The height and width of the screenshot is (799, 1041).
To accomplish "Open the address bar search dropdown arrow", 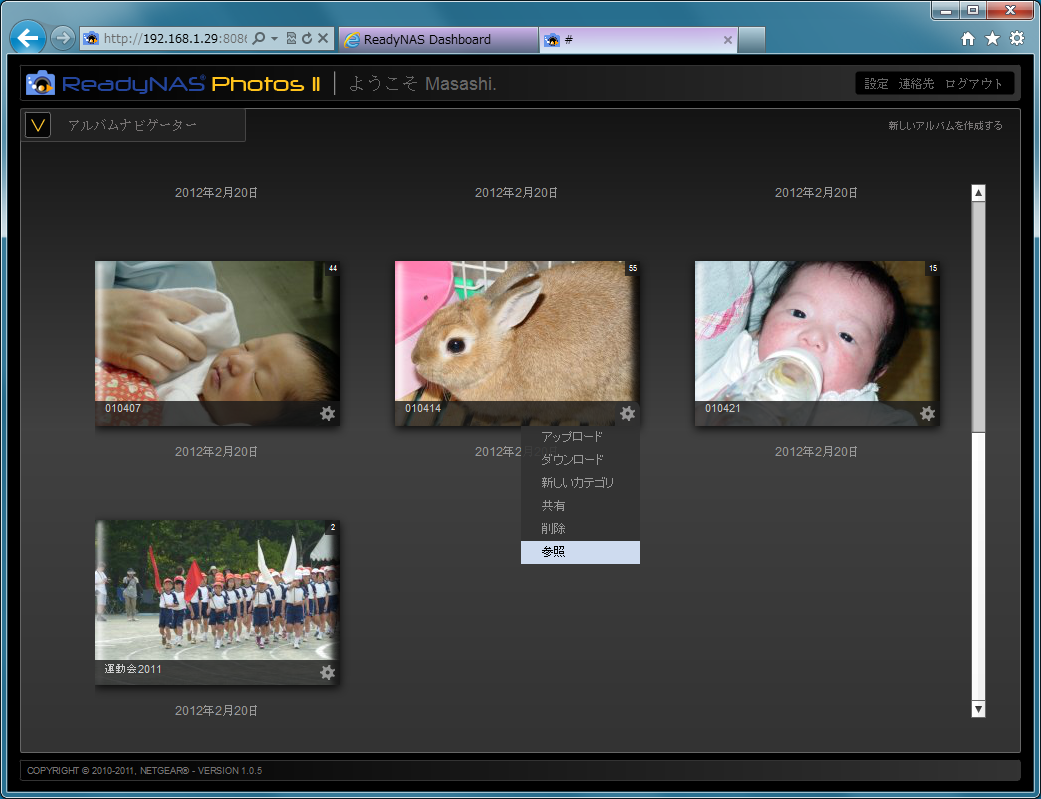I will (x=275, y=40).
